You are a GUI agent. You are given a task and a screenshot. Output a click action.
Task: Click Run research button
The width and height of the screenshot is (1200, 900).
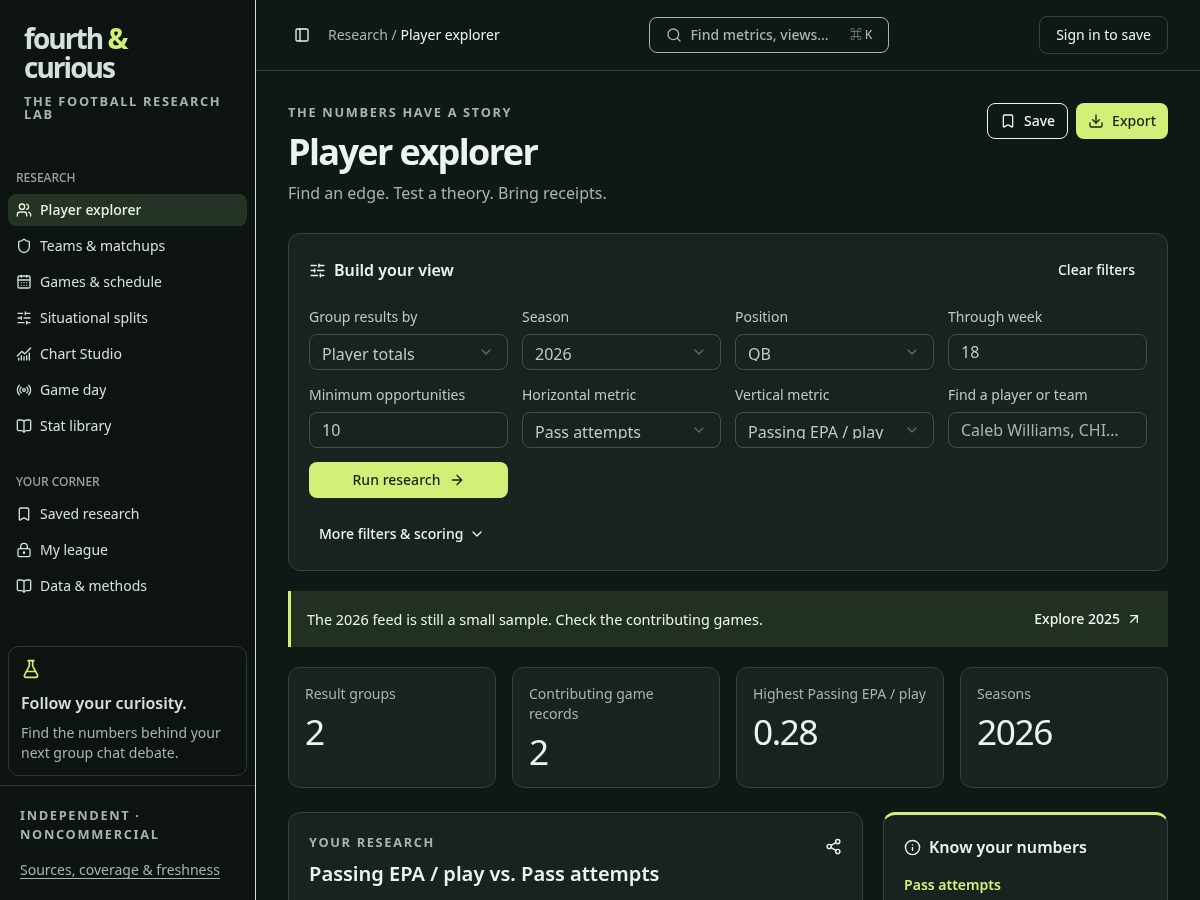point(408,480)
